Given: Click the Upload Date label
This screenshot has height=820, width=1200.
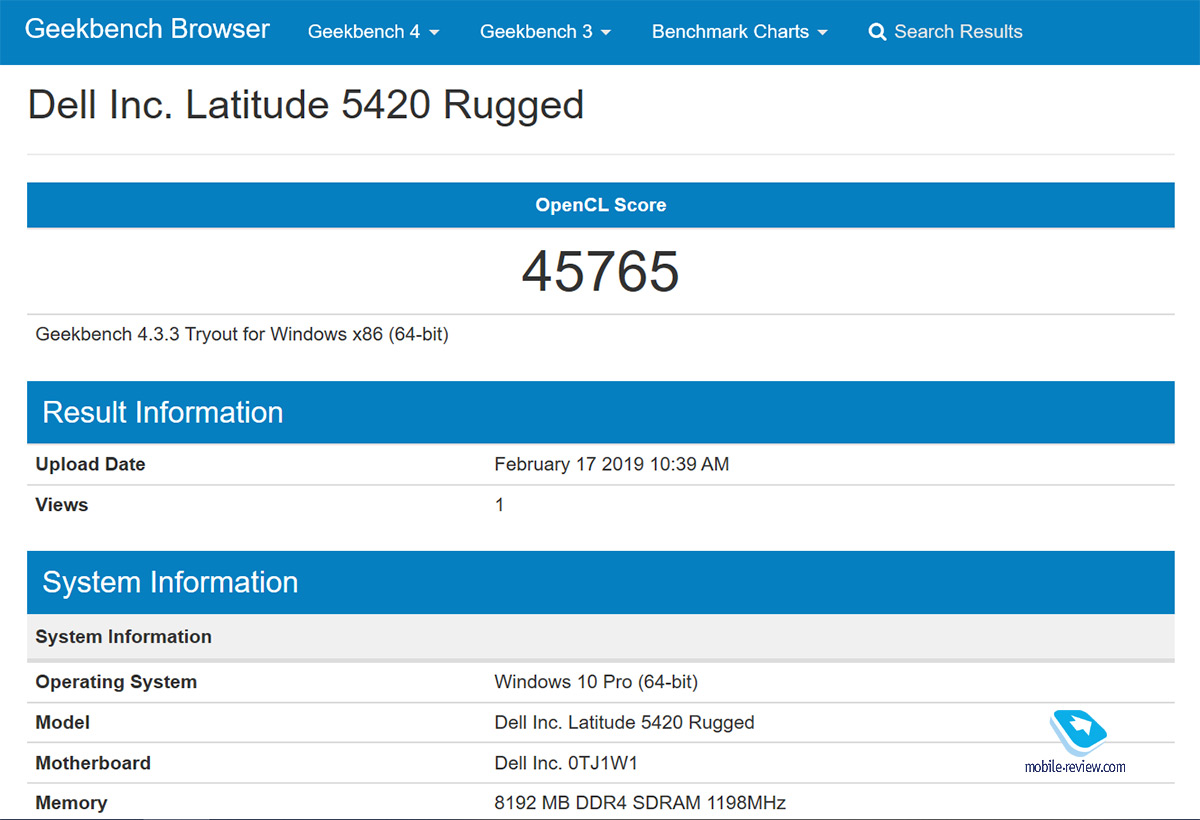Looking at the screenshot, I should click(x=90, y=464).
